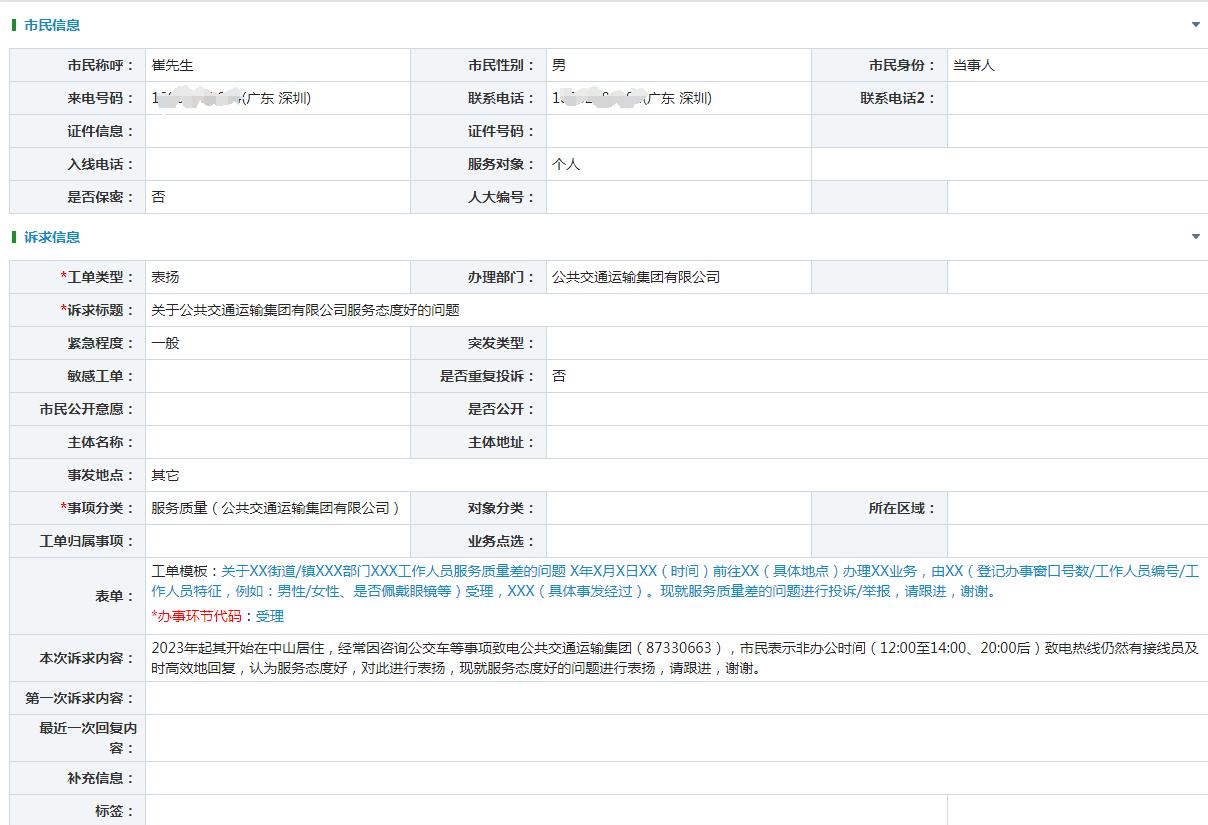The image size is (1208, 825).
Task: Click the empty 联系电话2 field
Action: pyautogui.click(x=1076, y=98)
